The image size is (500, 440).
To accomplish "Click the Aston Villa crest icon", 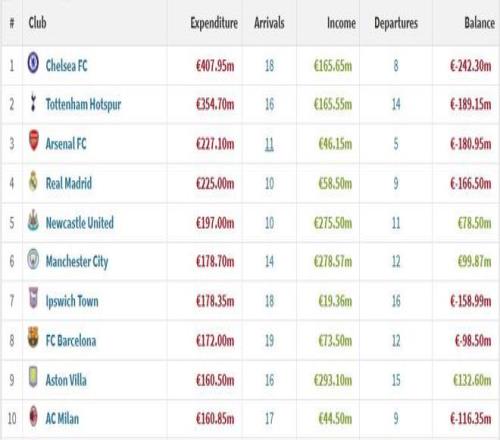I will (33, 377).
